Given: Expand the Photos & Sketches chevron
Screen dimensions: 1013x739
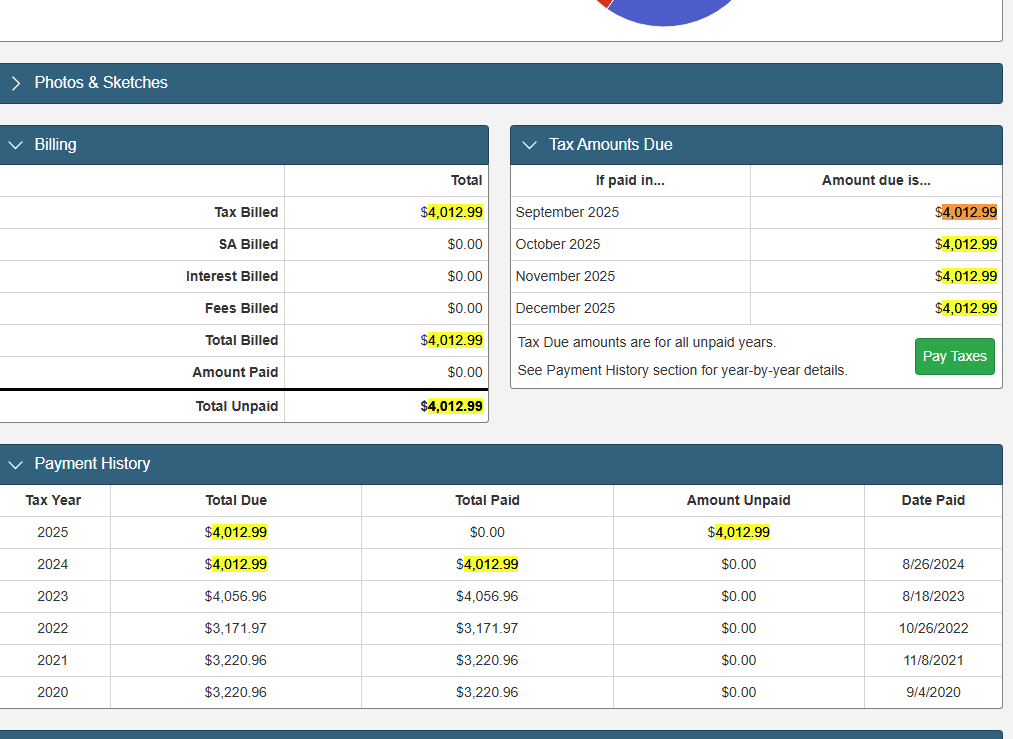Looking at the screenshot, I should point(15,83).
